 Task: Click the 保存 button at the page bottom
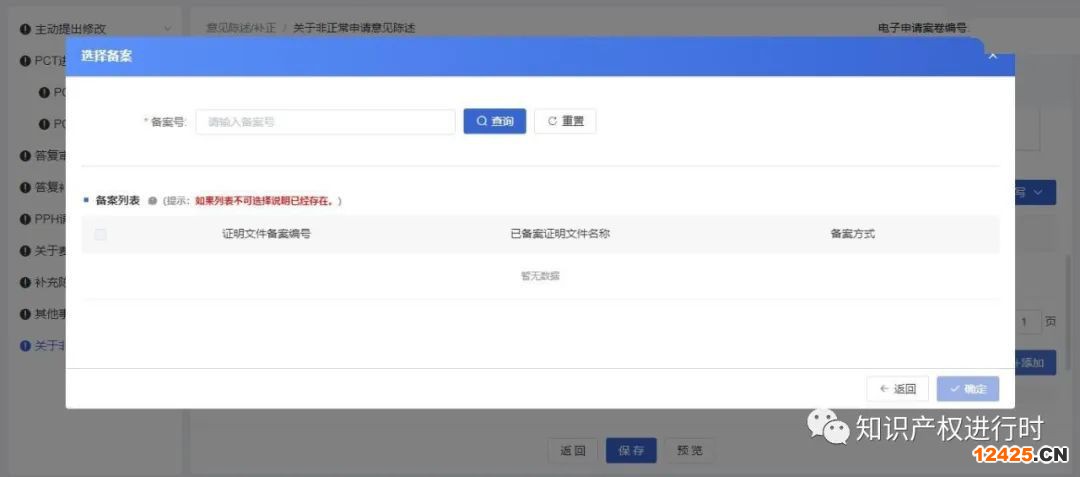631,450
